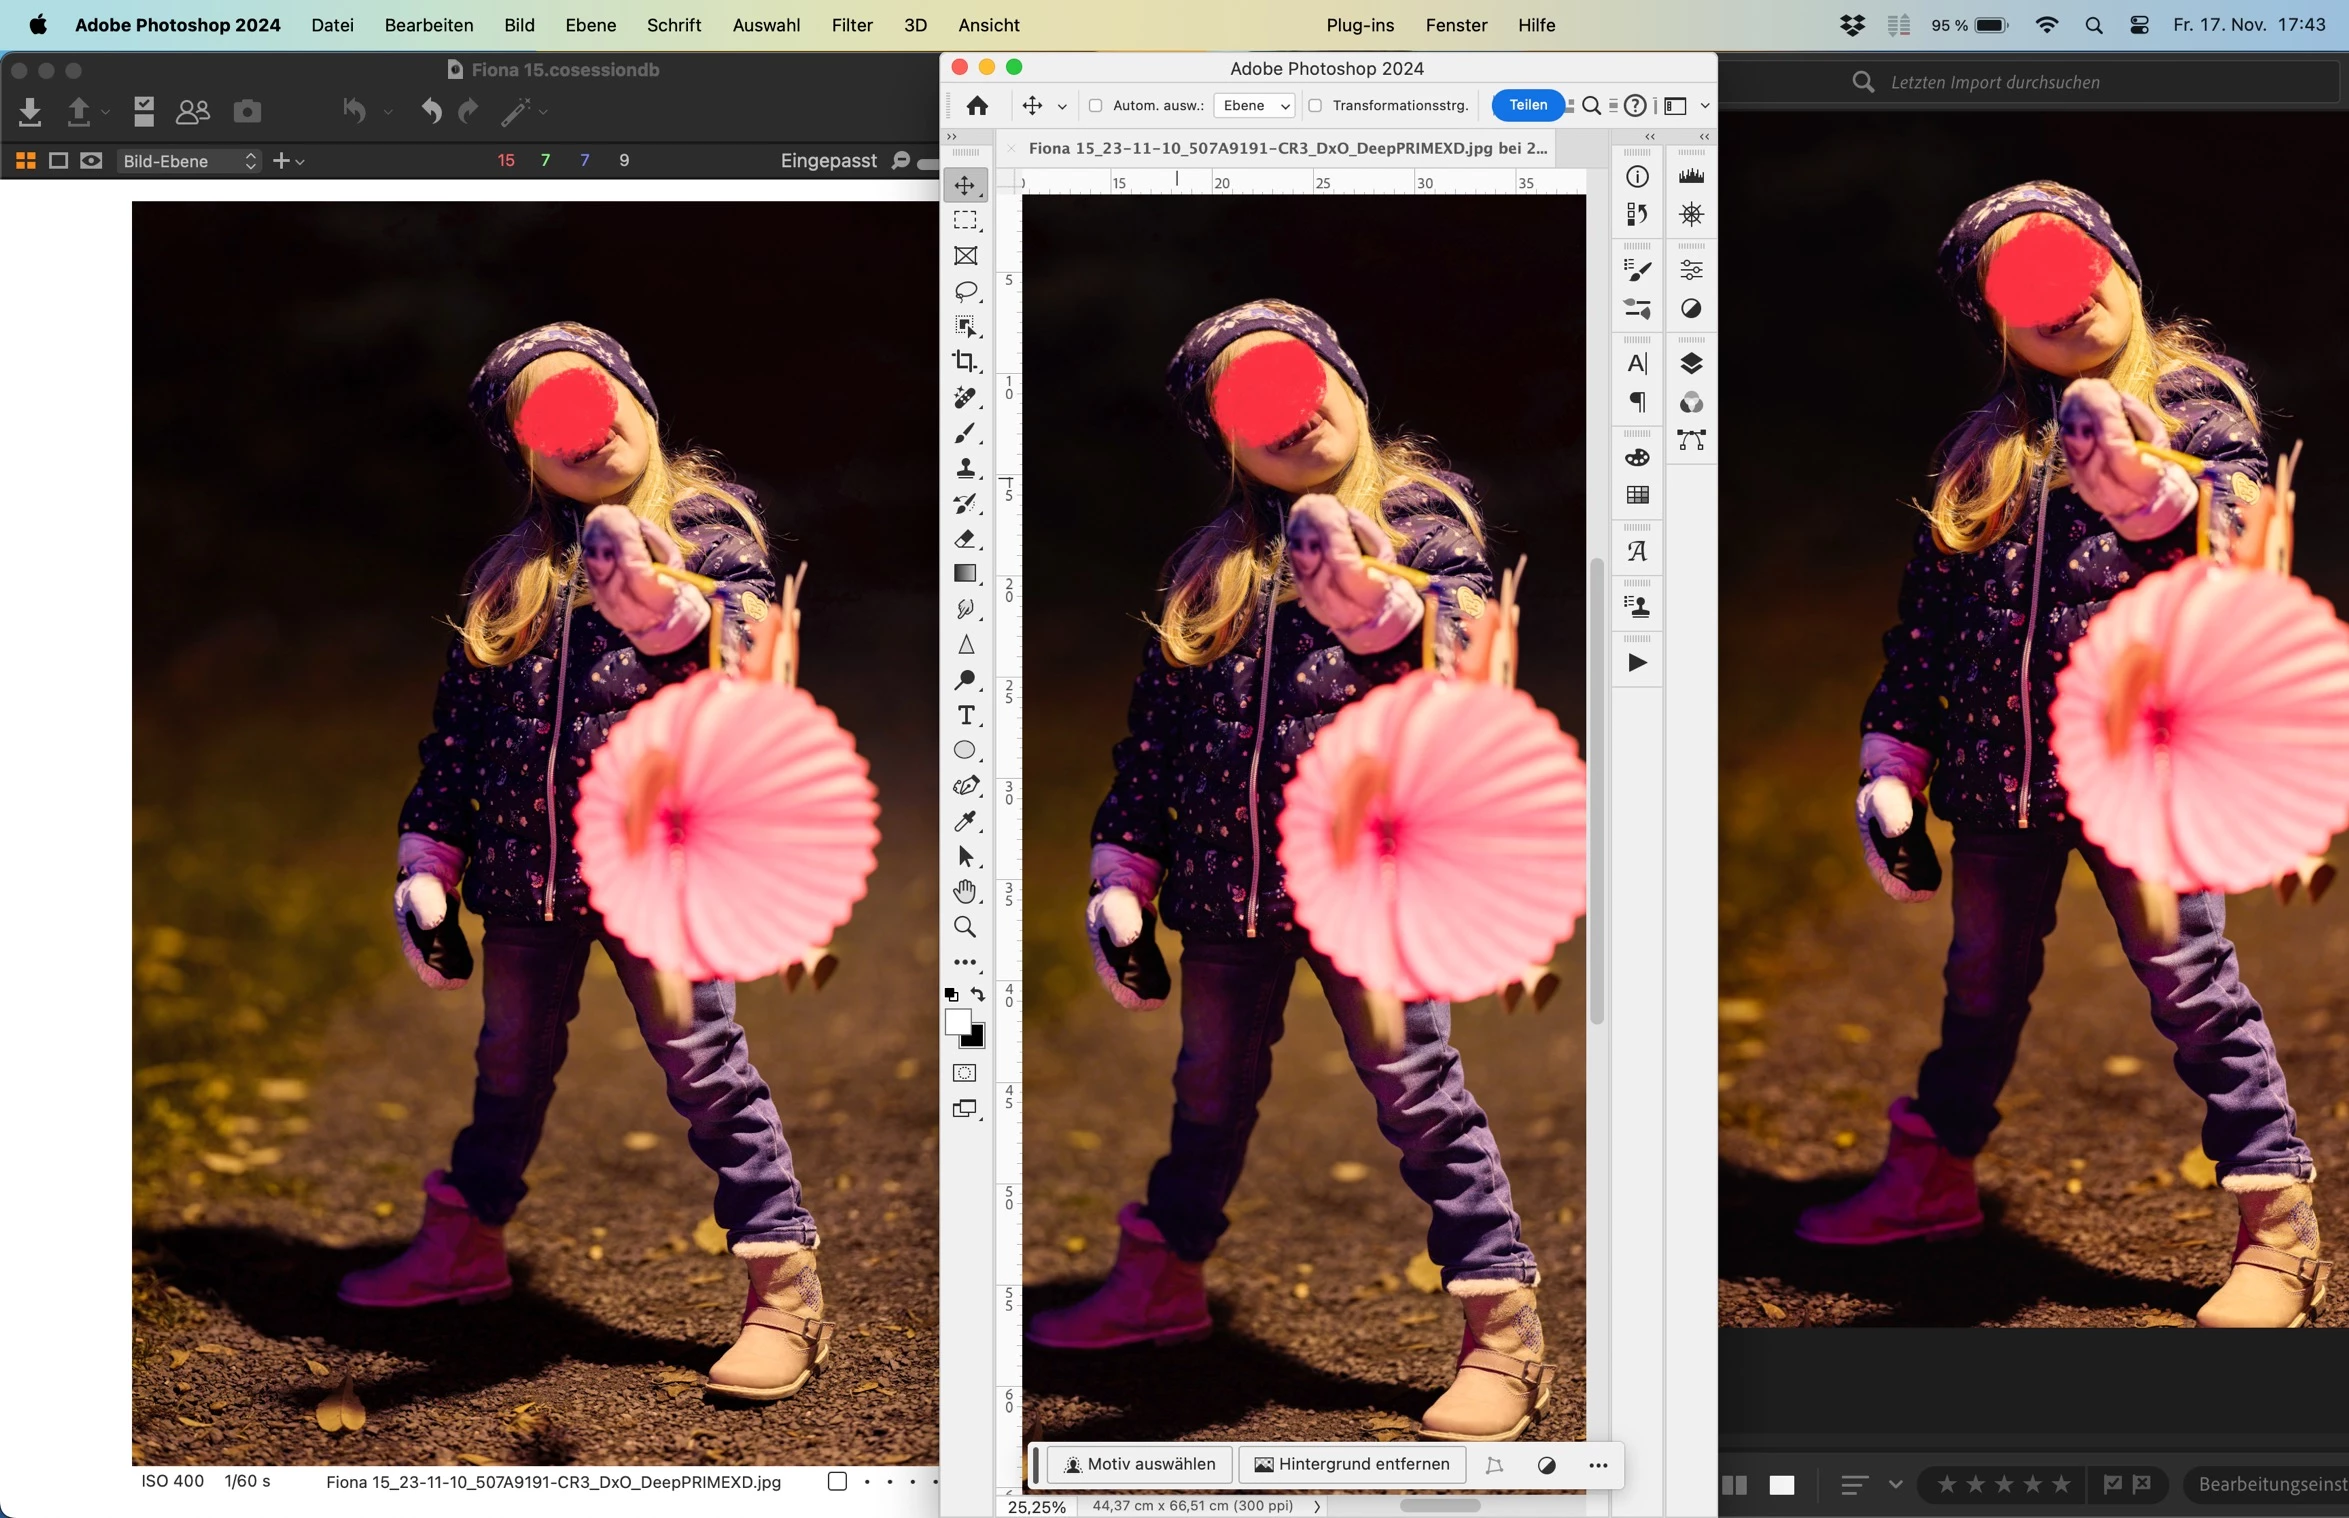Open the Bild-Ebene dropdown
Screen dimensions: 2349x1518
188,161
